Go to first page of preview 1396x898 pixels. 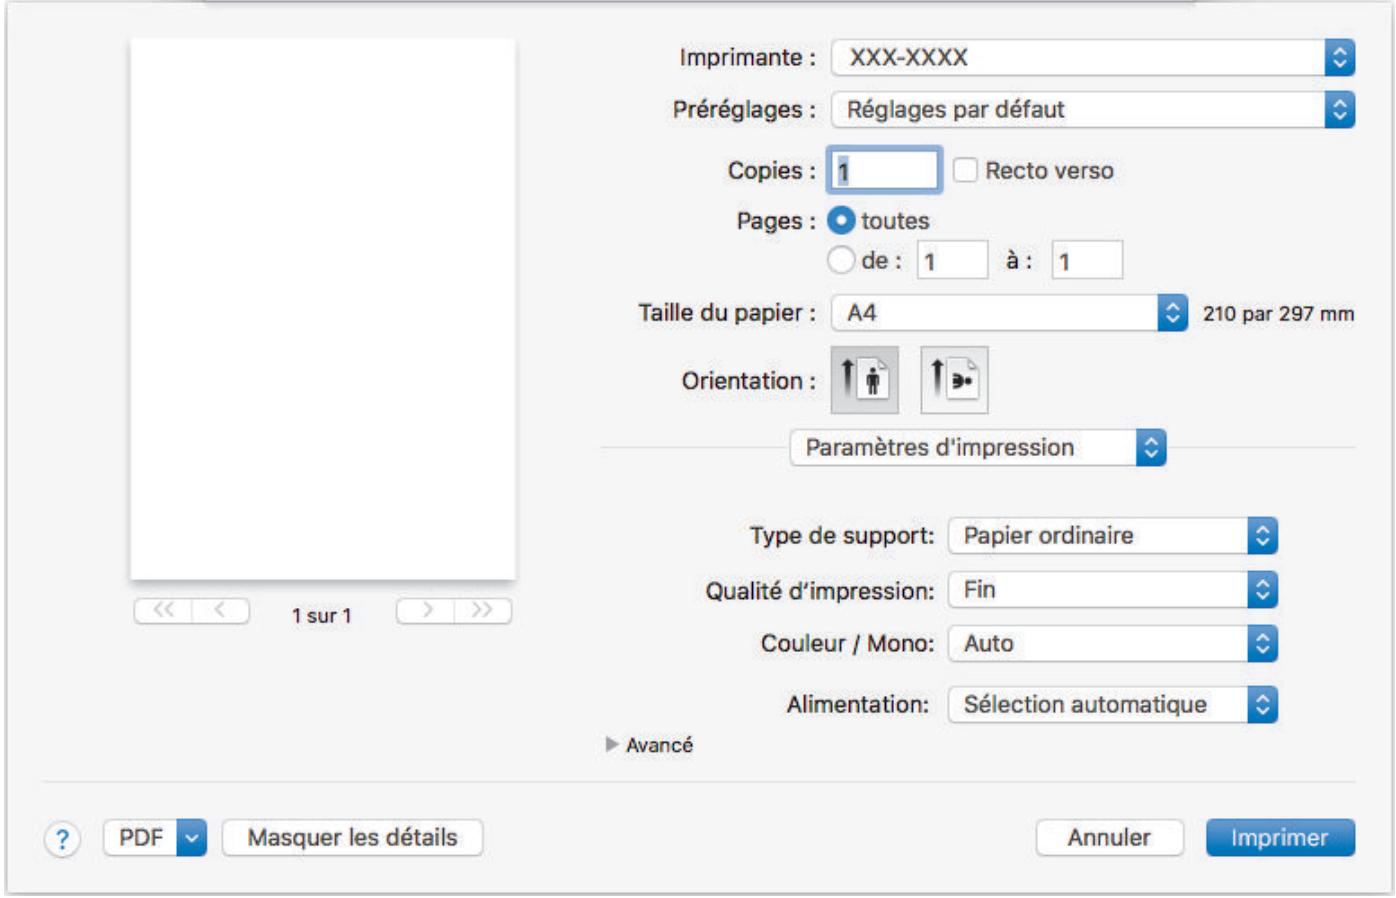(x=163, y=610)
